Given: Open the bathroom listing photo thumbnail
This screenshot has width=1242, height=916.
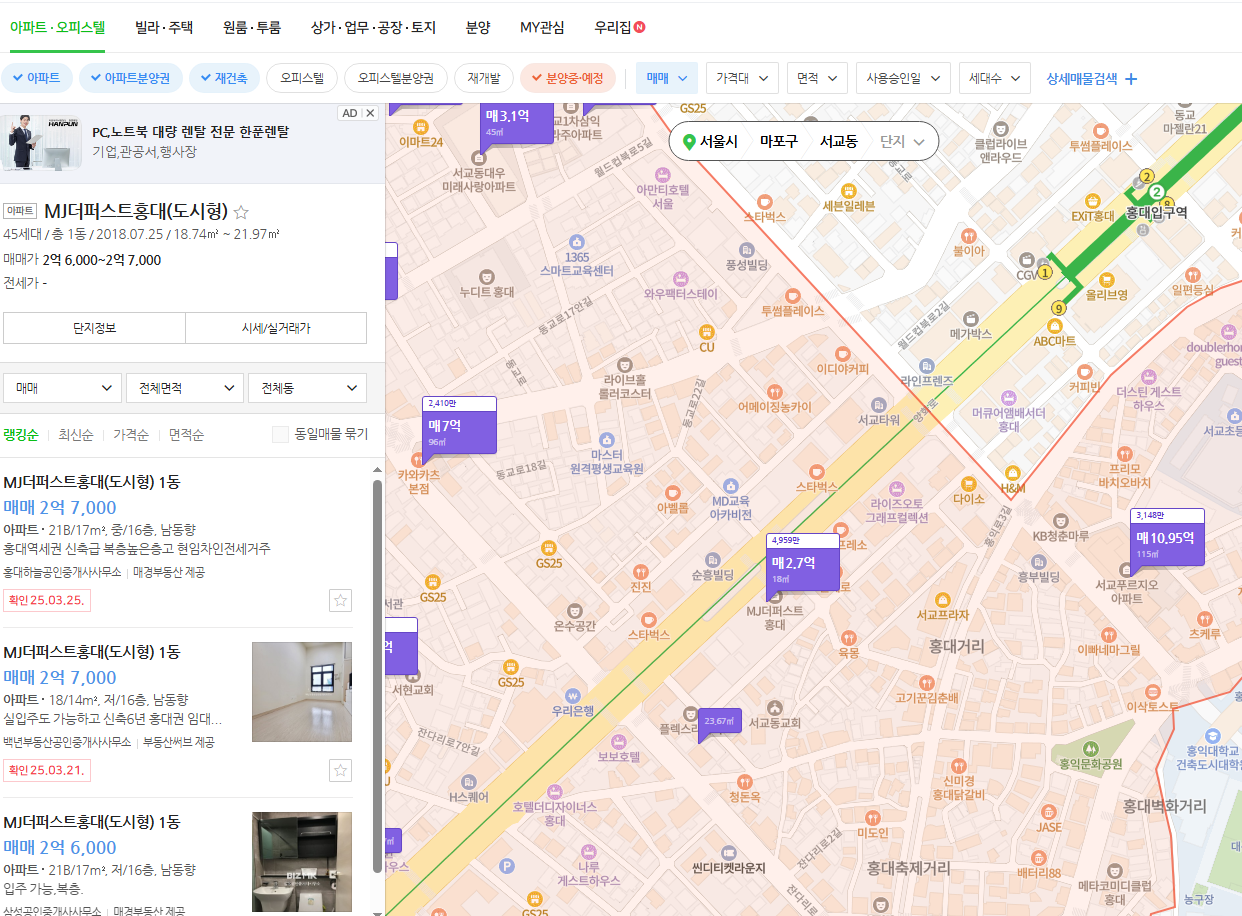Looking at the screenshot, I should [x=302, y=862].
